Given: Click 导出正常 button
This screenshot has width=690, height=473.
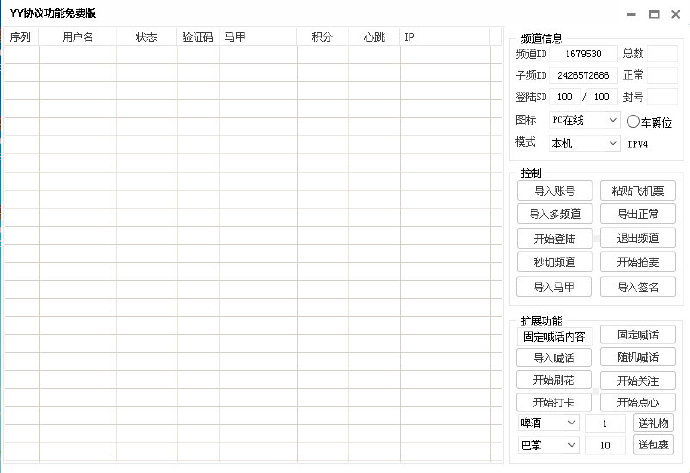Looking at the screenshot, I should point(638,214).
